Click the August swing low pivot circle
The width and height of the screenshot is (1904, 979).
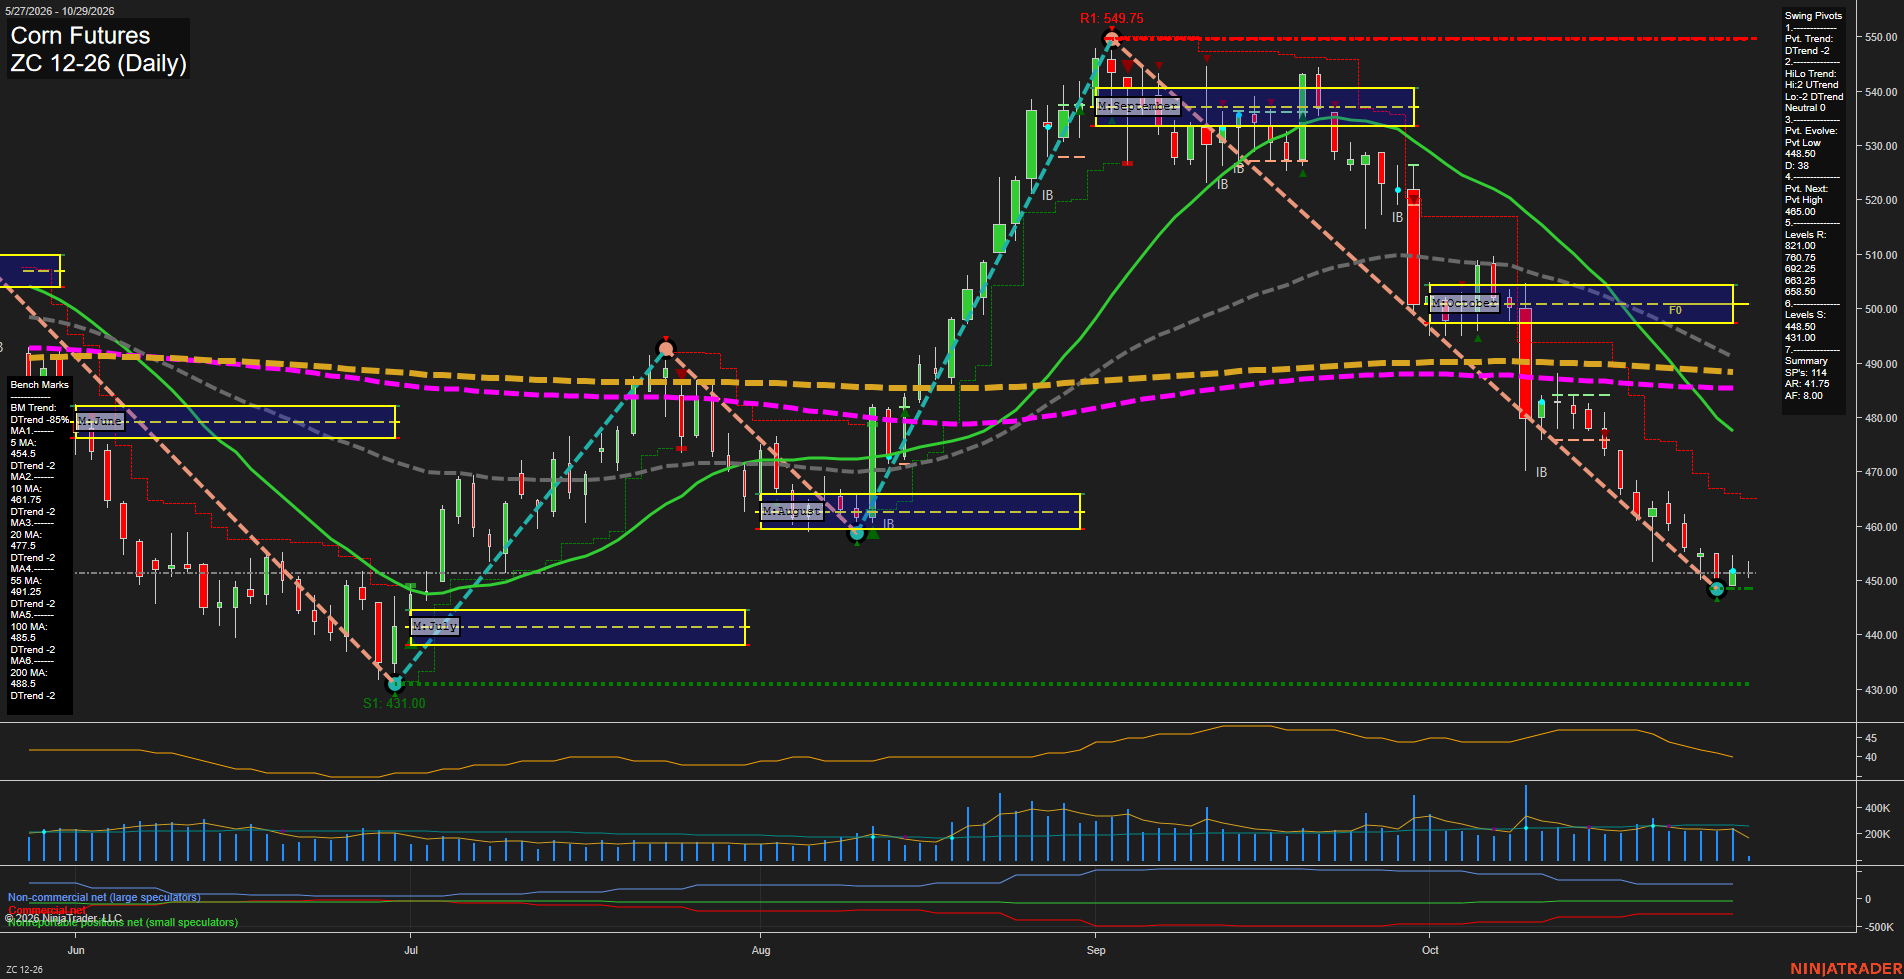856,534
